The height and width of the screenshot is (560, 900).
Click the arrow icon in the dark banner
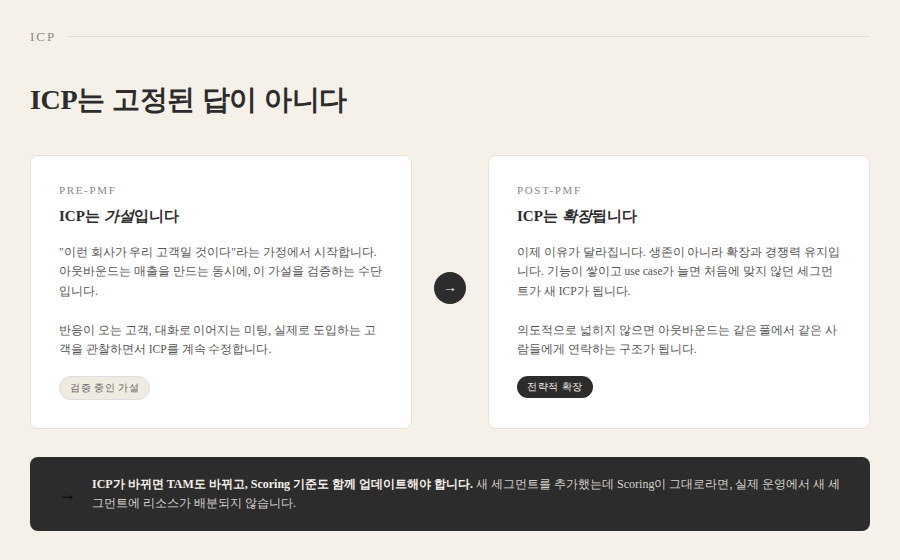point(67,496)
